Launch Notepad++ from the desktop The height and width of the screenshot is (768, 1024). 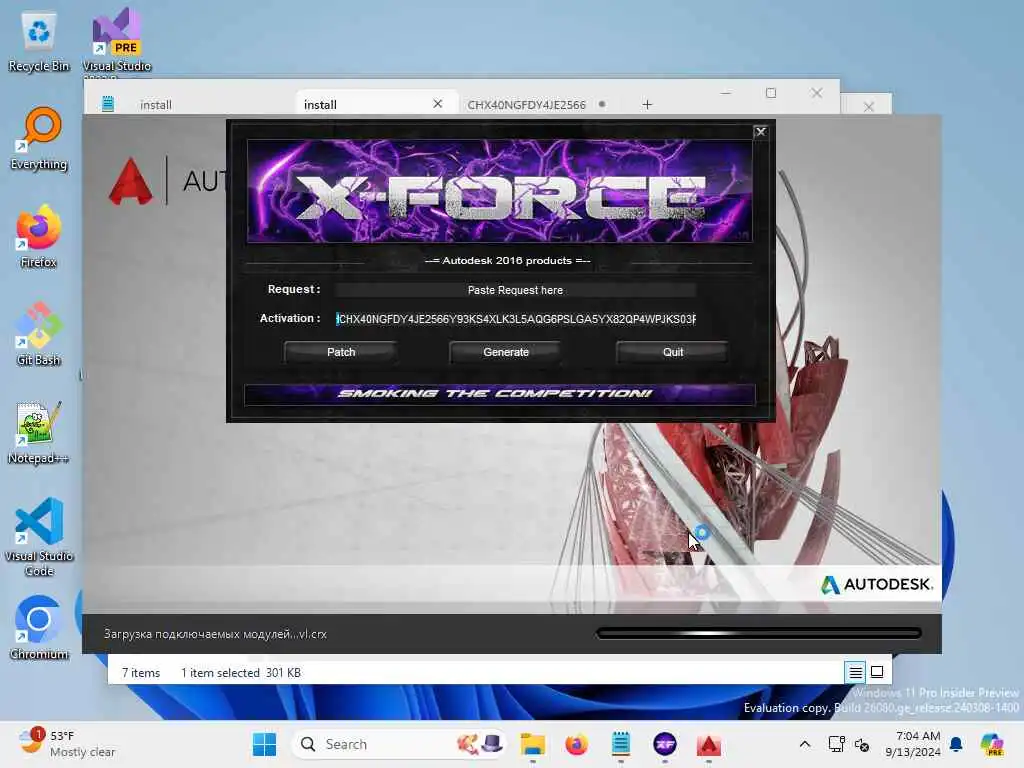point(39,432)
